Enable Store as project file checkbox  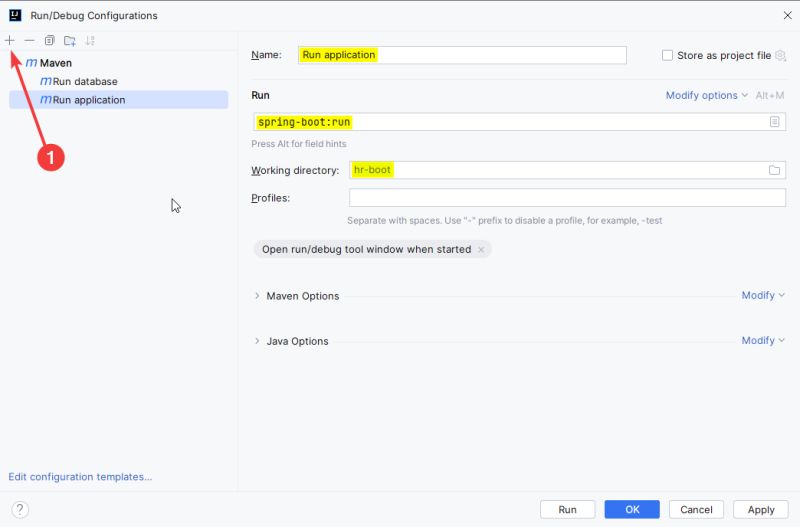pyautogui.click(x=667, y=55)
